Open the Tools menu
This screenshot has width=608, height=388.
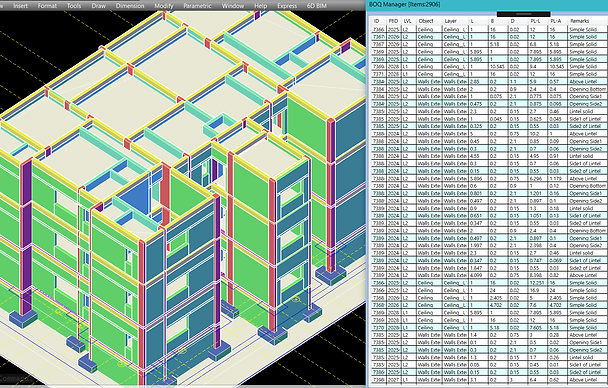74,6
